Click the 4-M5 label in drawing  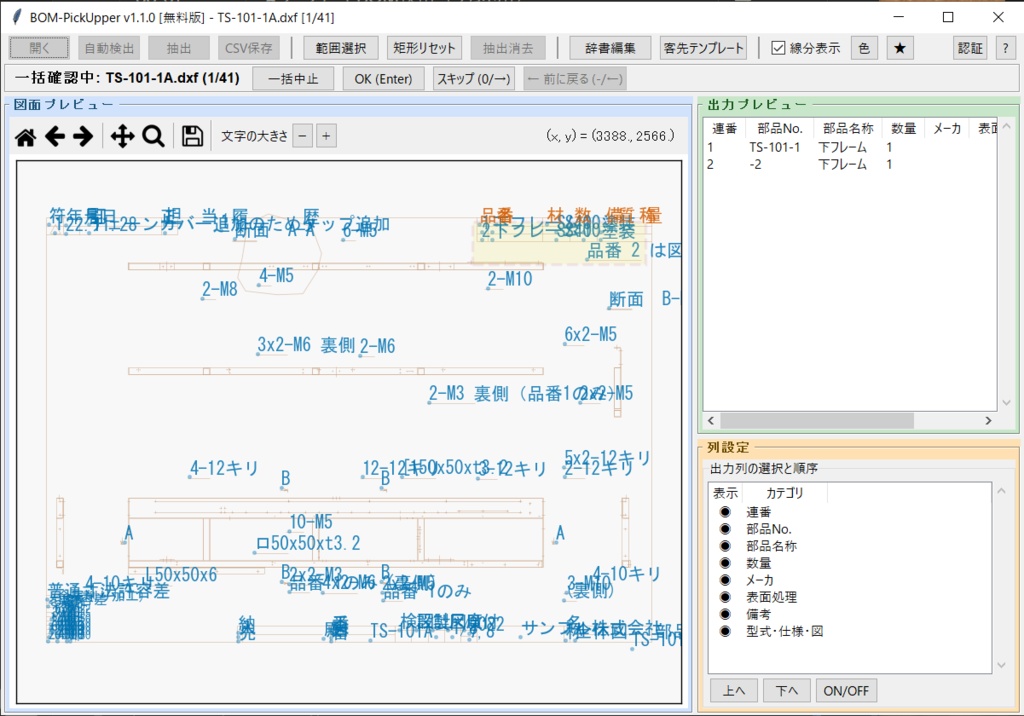276,276
